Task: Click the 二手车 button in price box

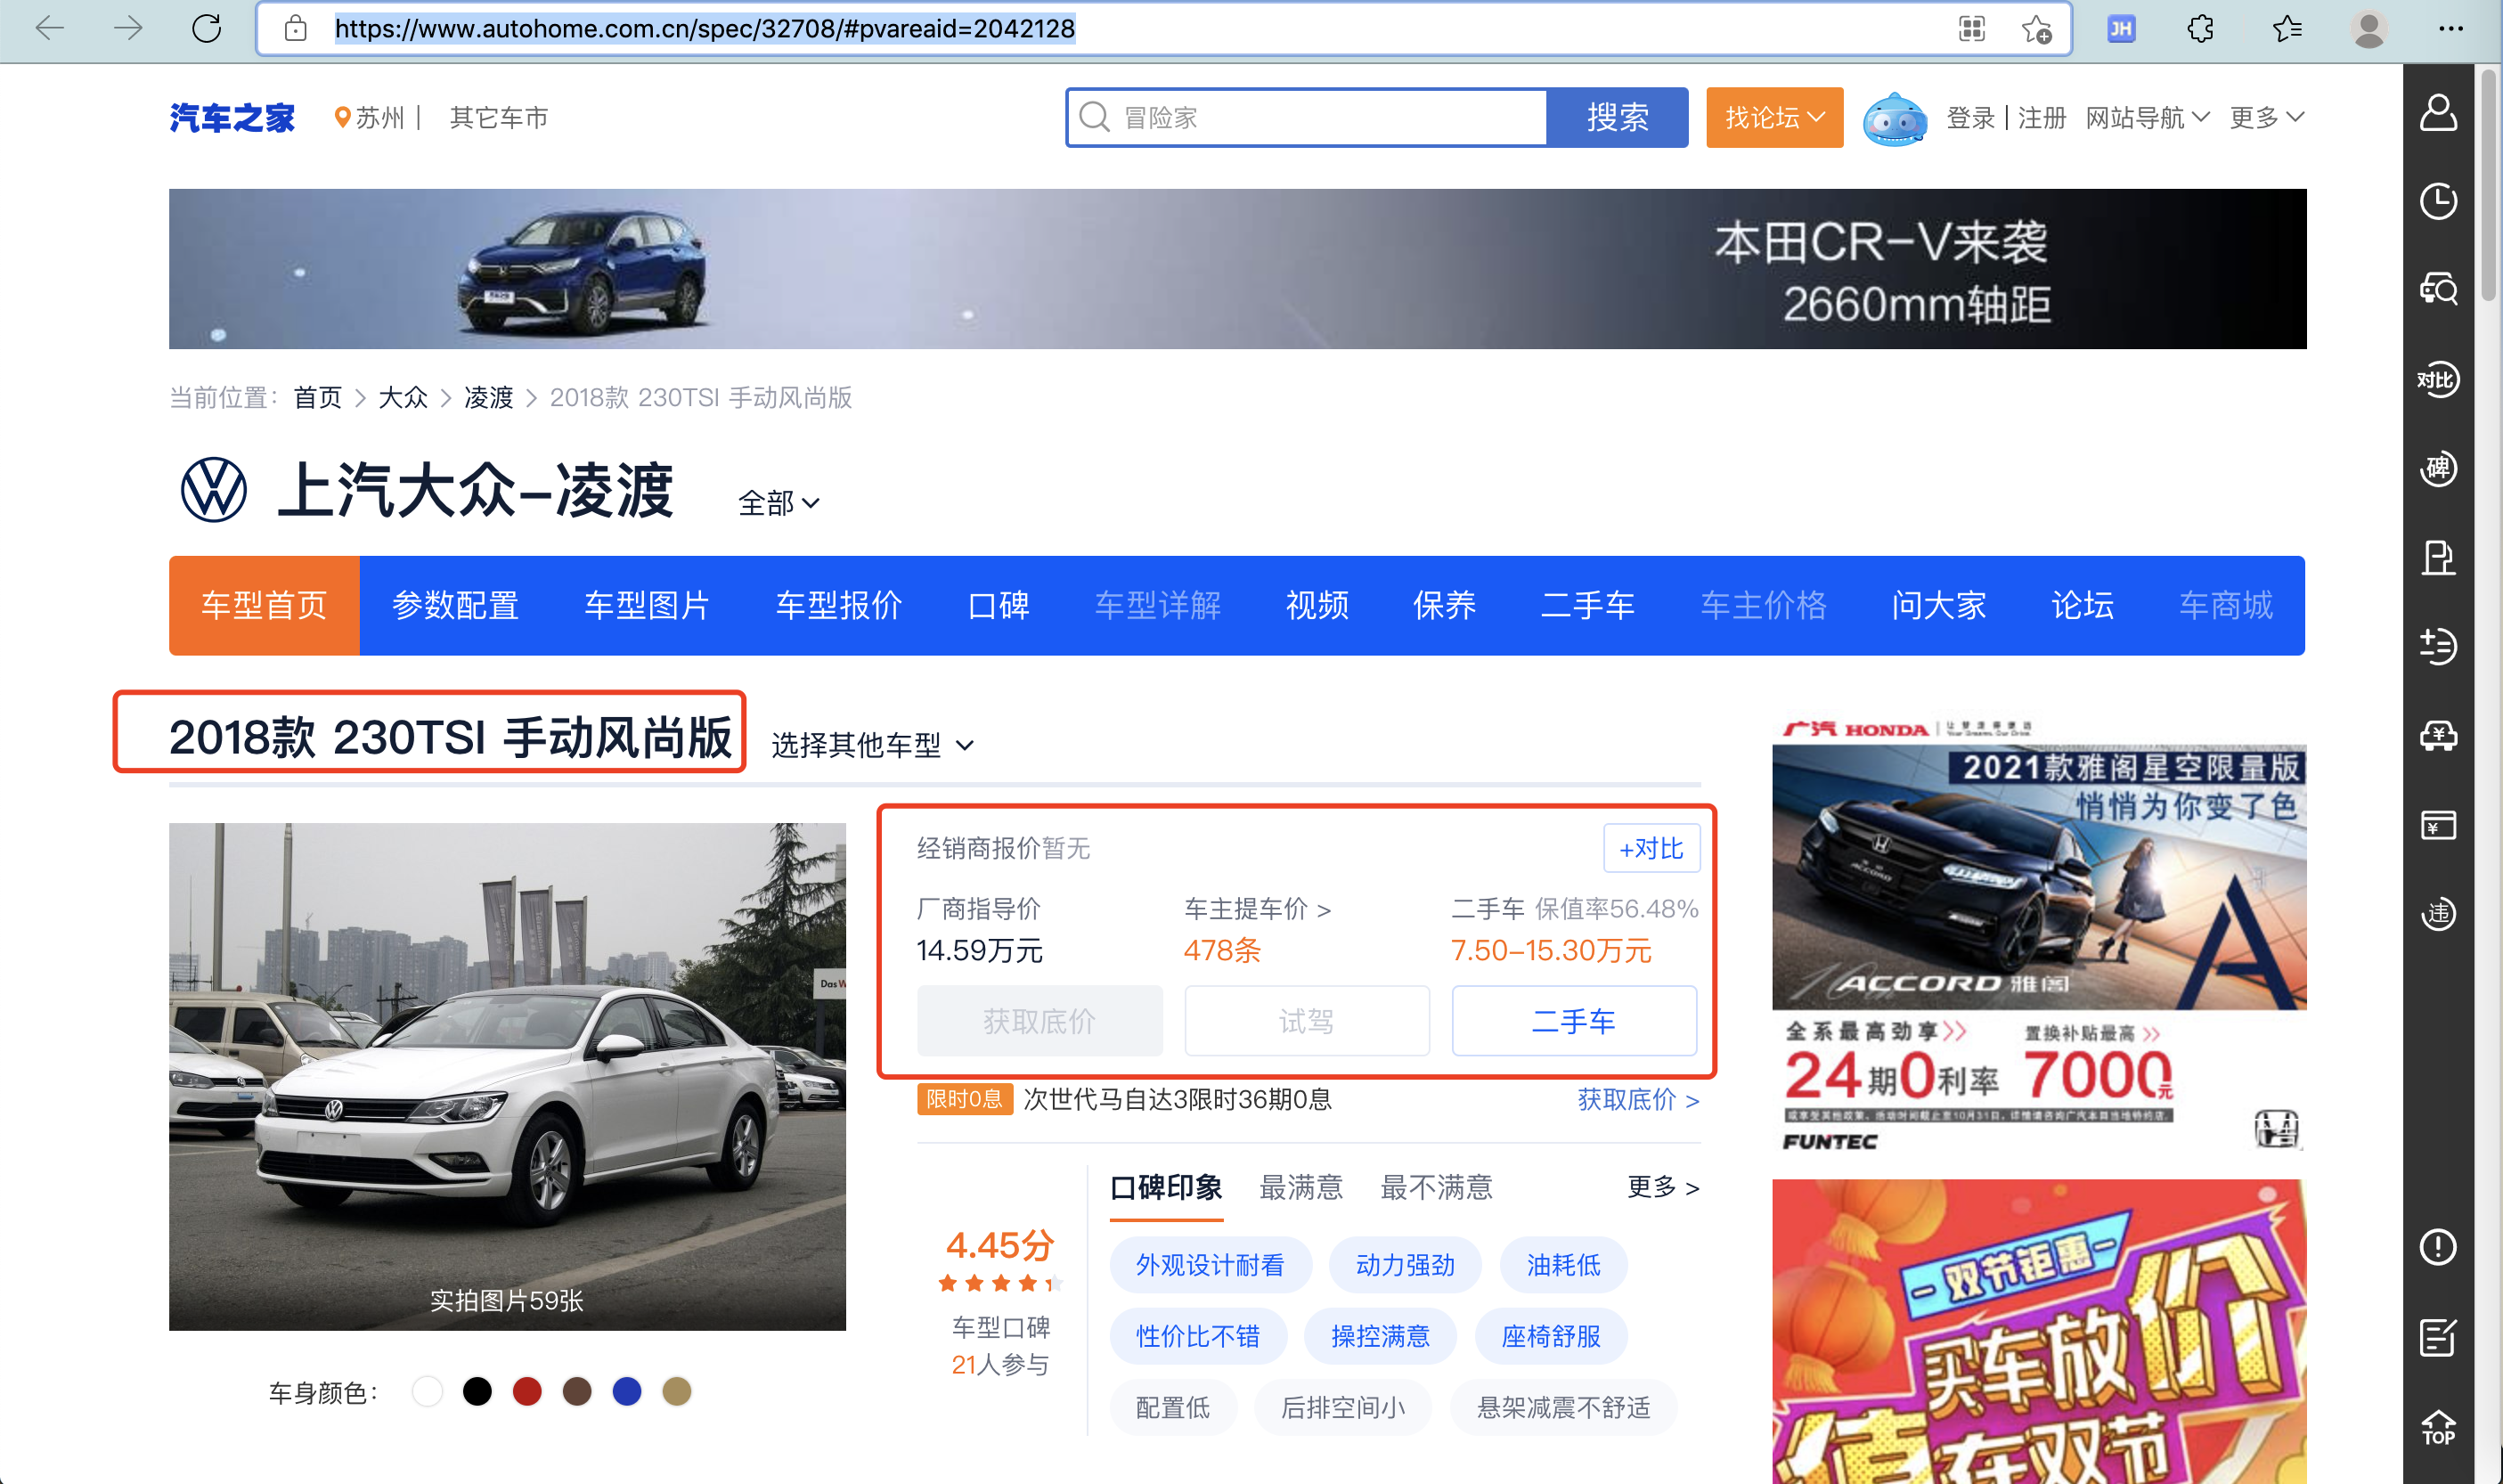Action: pos(1574,1020)
